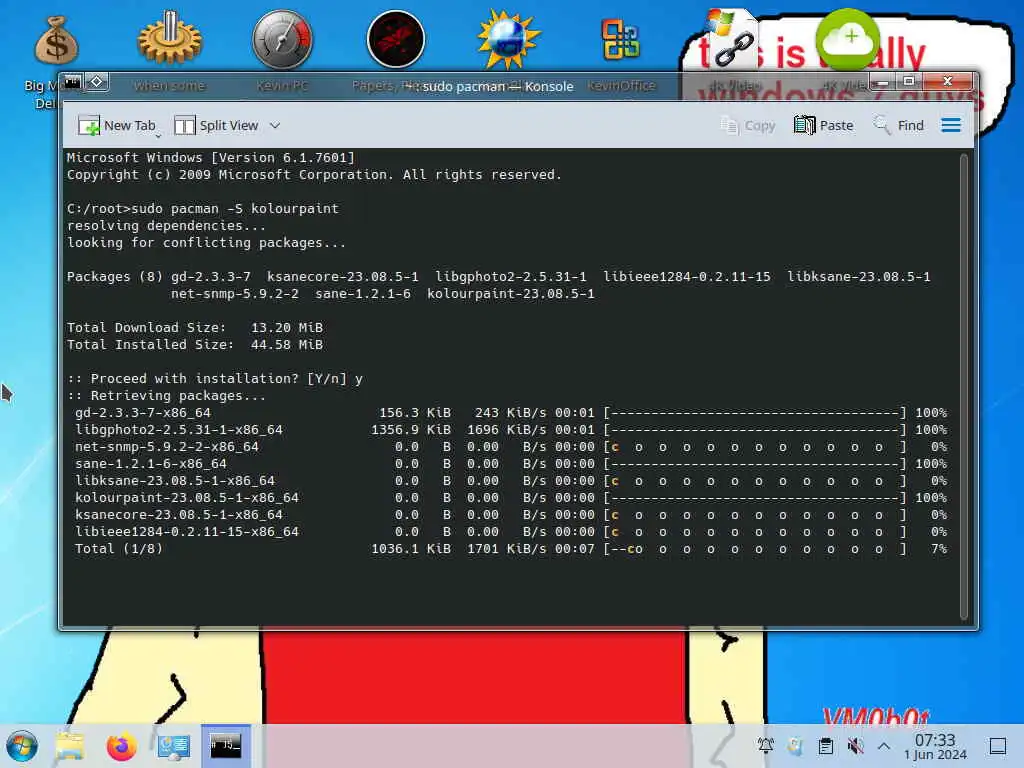
Task: Select the Kevin PC gauge desktop icon
Action: point(282,40)
